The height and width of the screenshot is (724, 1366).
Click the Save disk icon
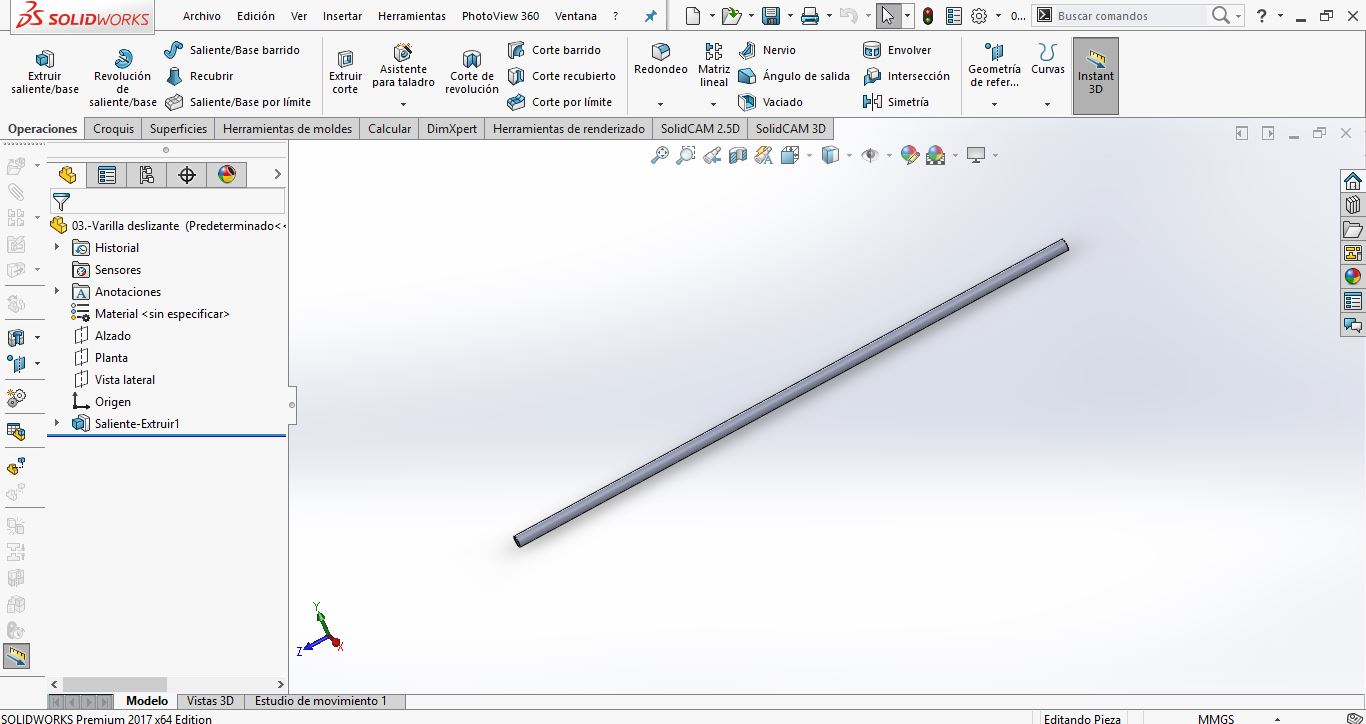[x=771, y=16]
